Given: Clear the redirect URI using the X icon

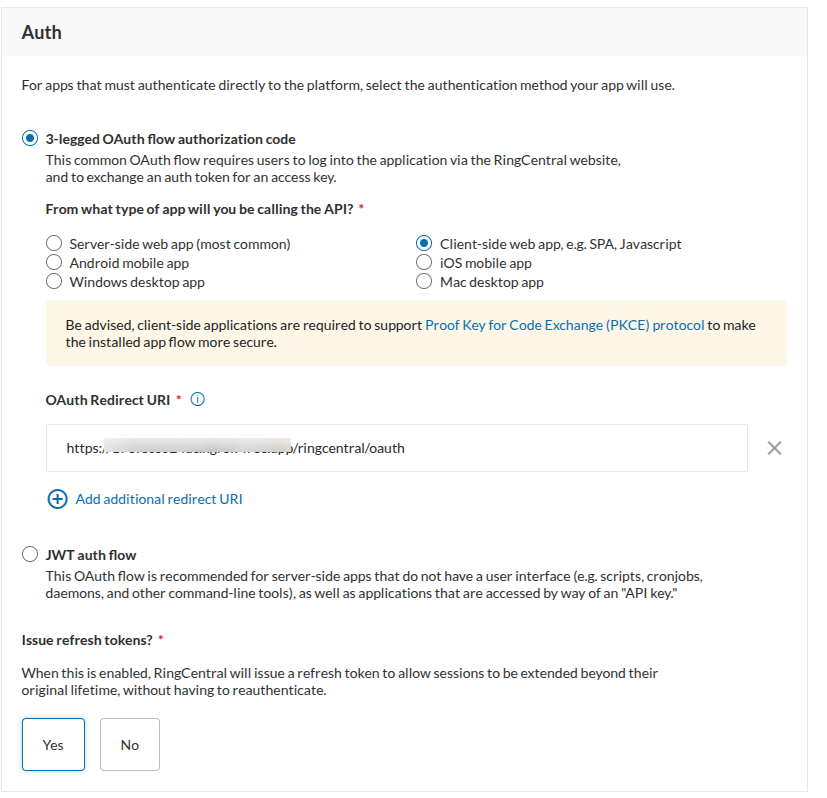Looking at the screenshot, I should coord(774,447).
